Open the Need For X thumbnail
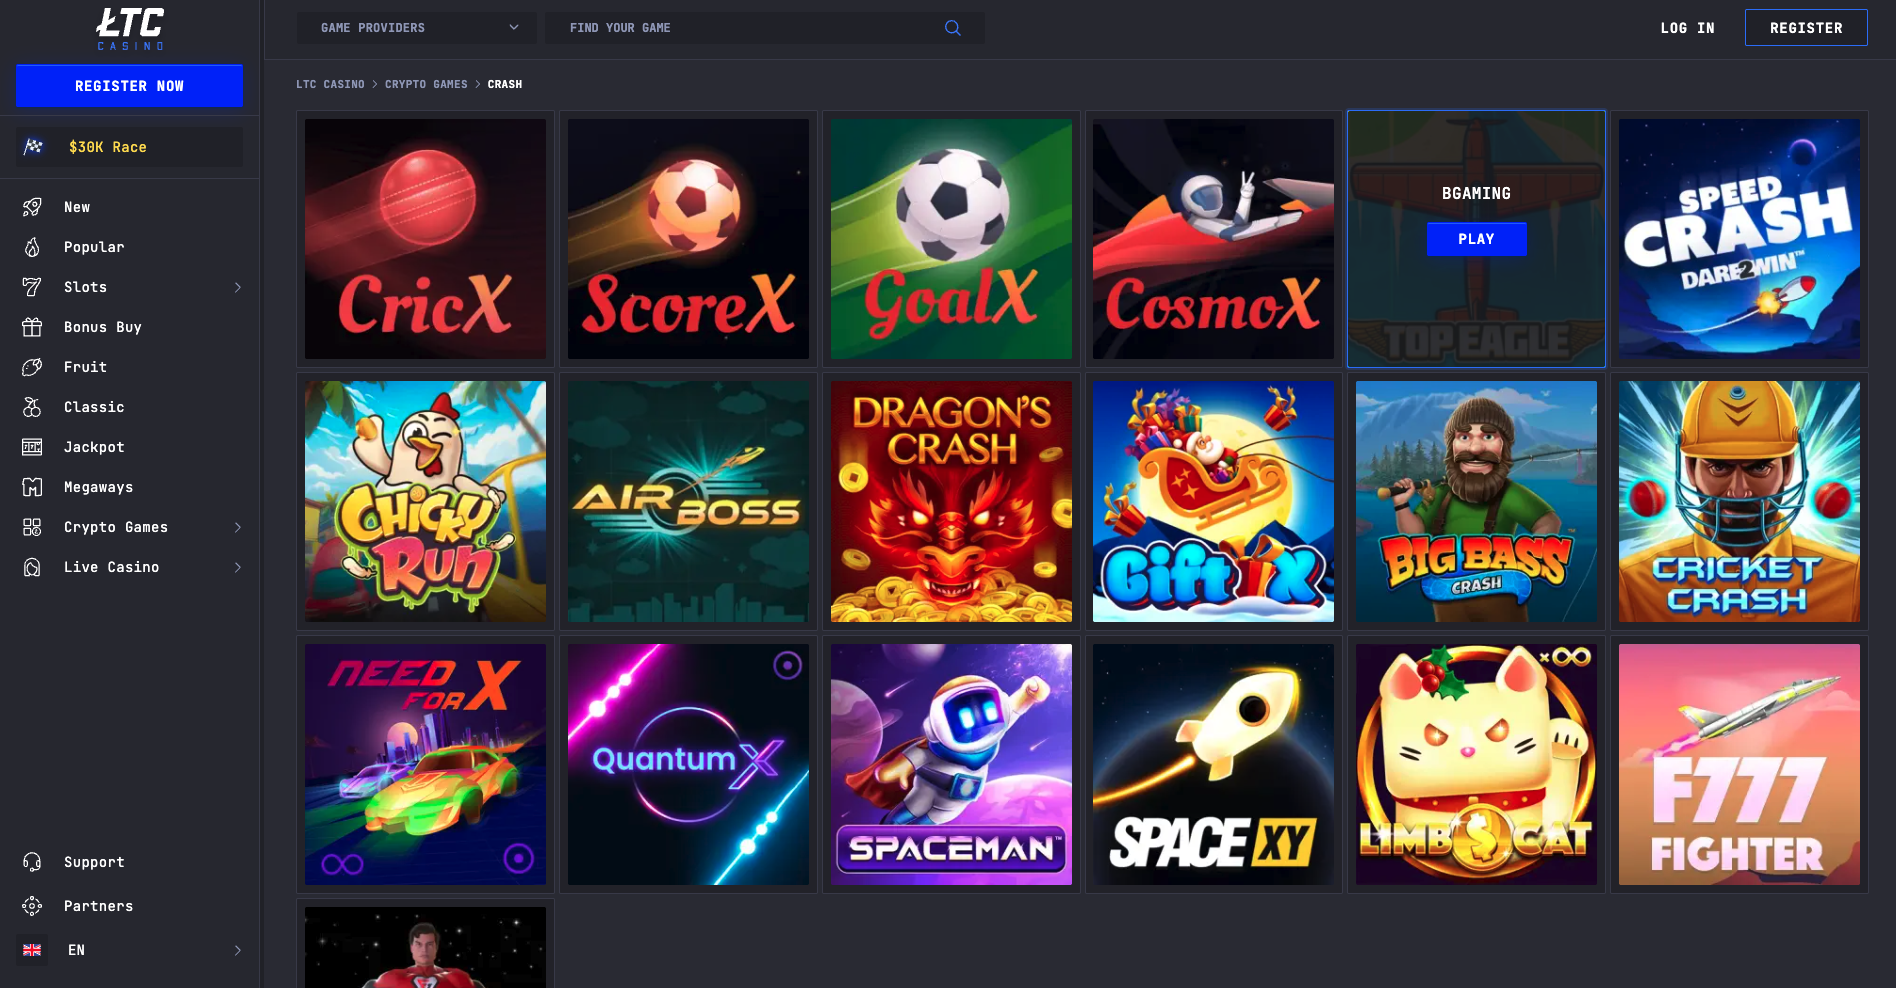 [x=425, y=764]
